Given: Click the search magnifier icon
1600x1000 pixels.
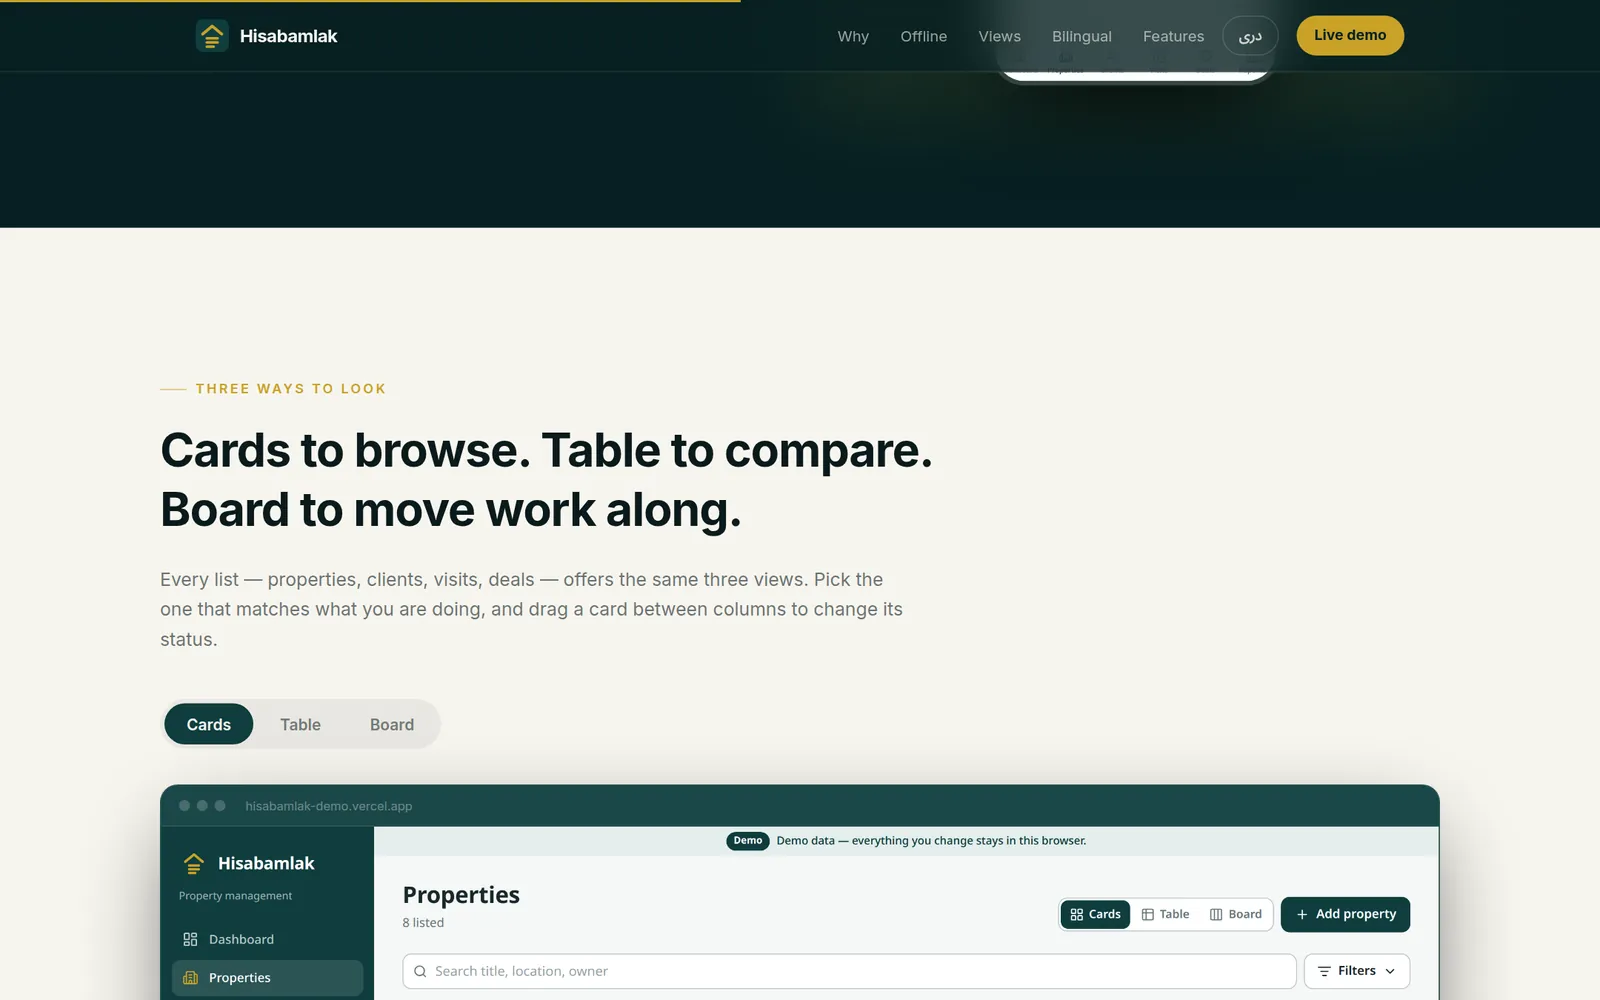Looking at the screenshot, I should 420,971.
